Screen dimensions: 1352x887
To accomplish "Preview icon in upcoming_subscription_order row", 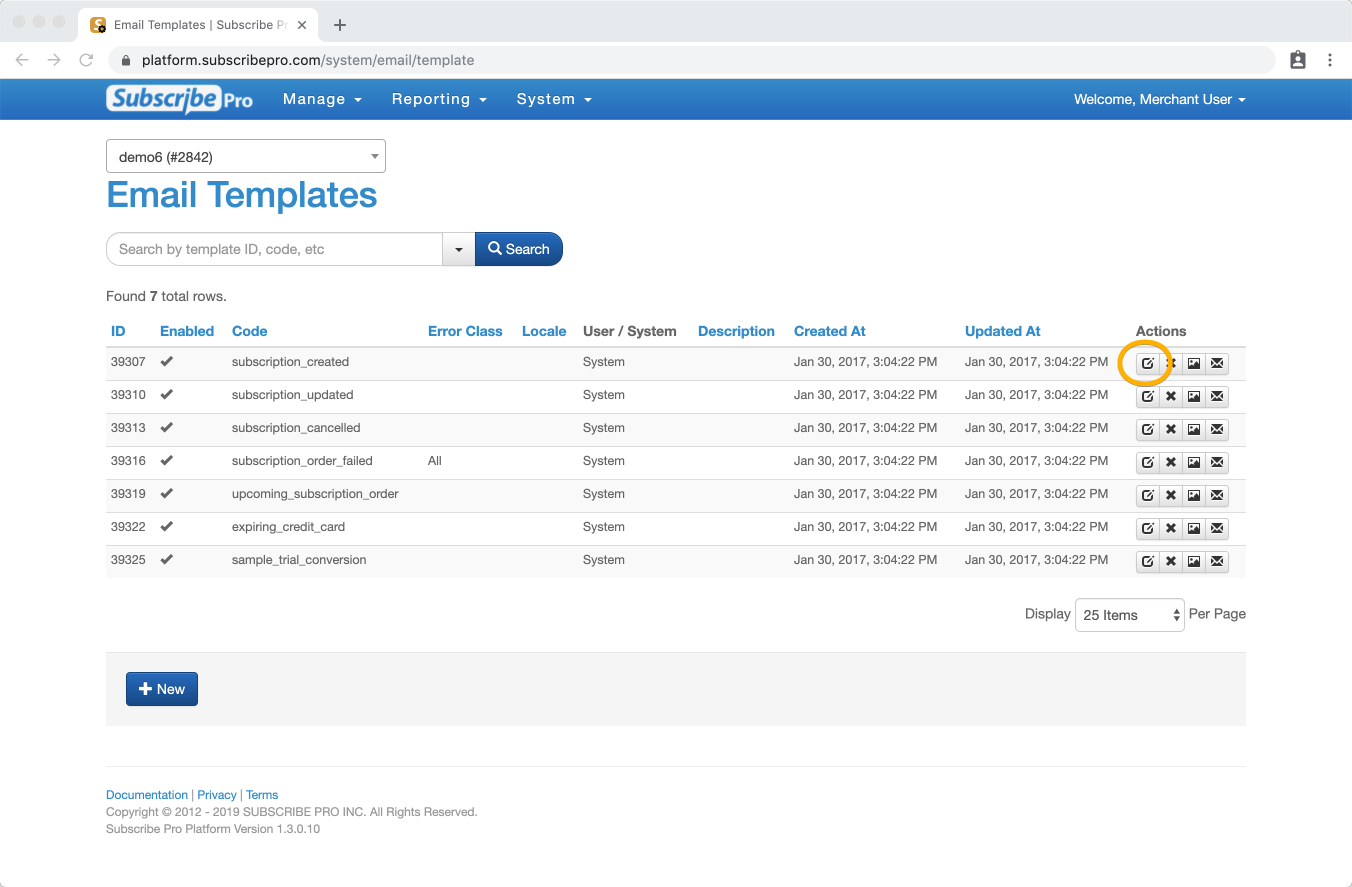I will point(1194,496).
